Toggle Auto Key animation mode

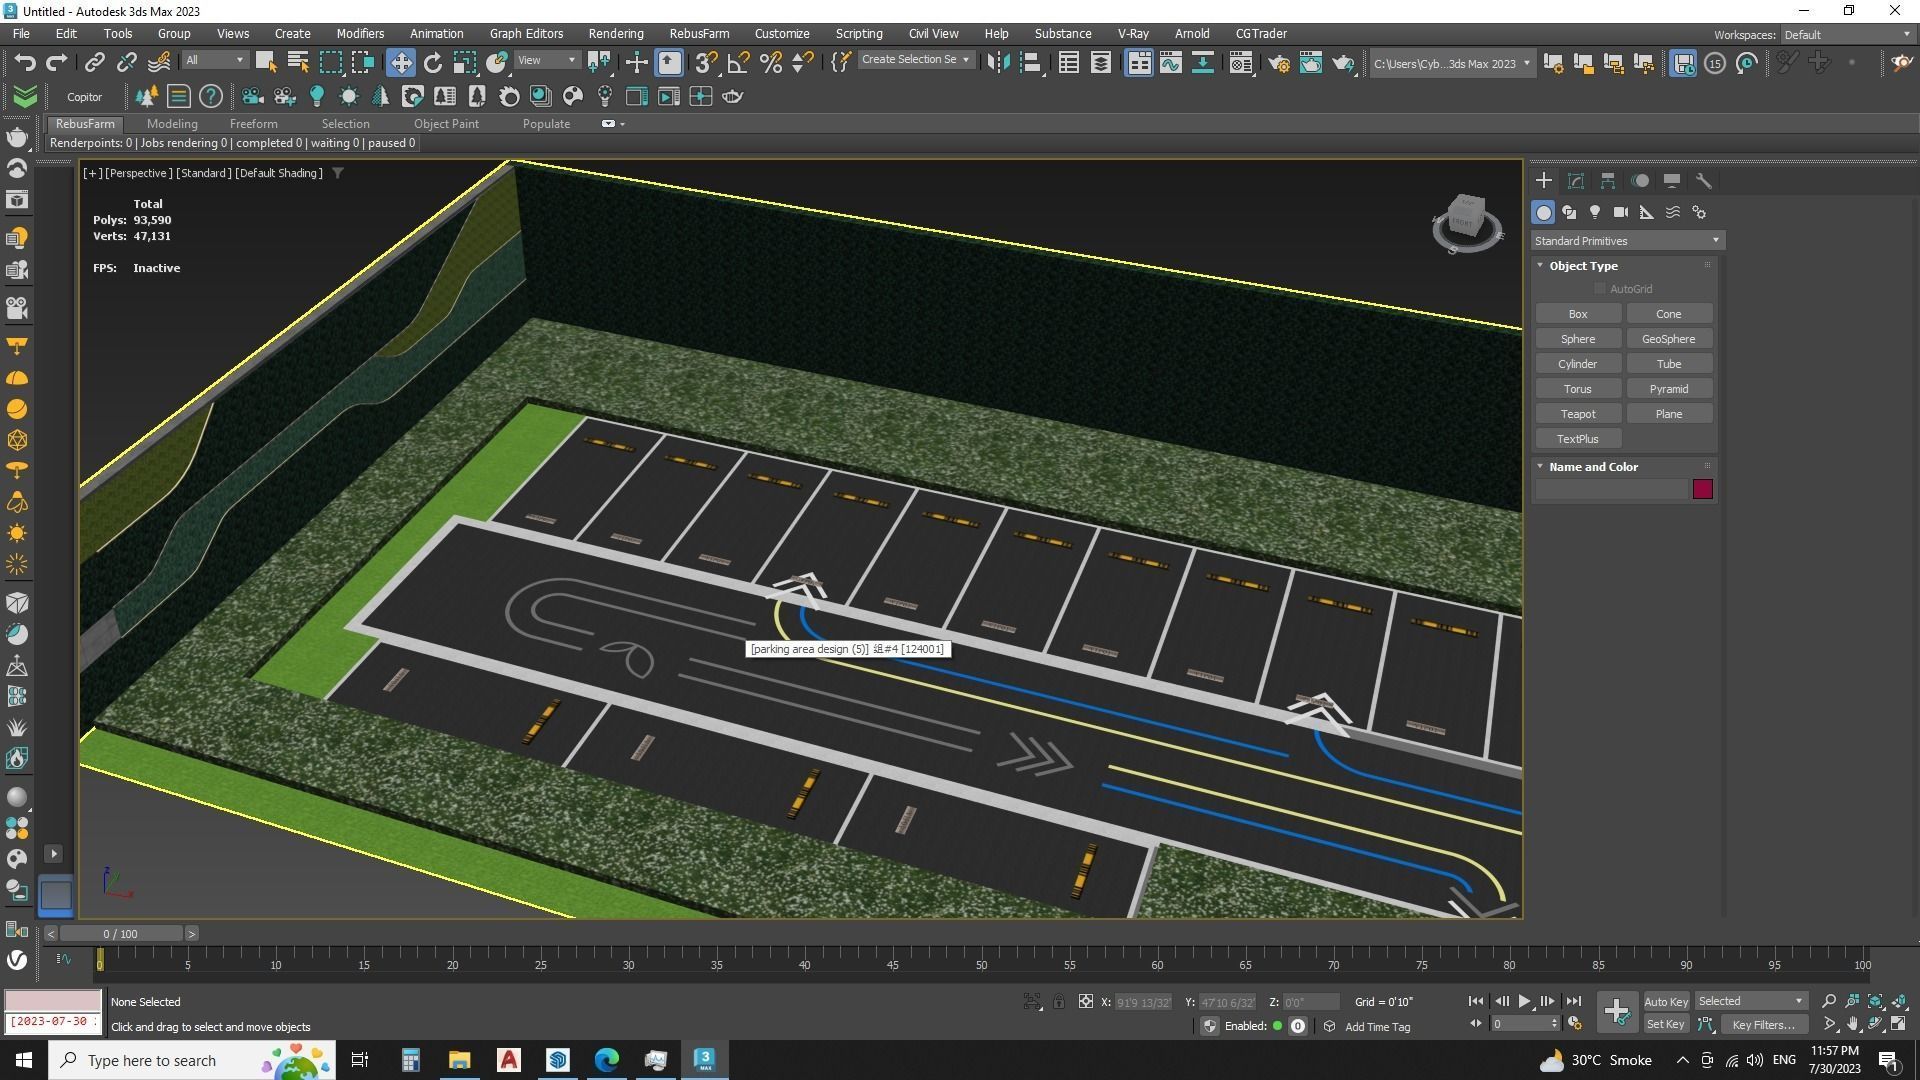[x=1665, y=1001]
